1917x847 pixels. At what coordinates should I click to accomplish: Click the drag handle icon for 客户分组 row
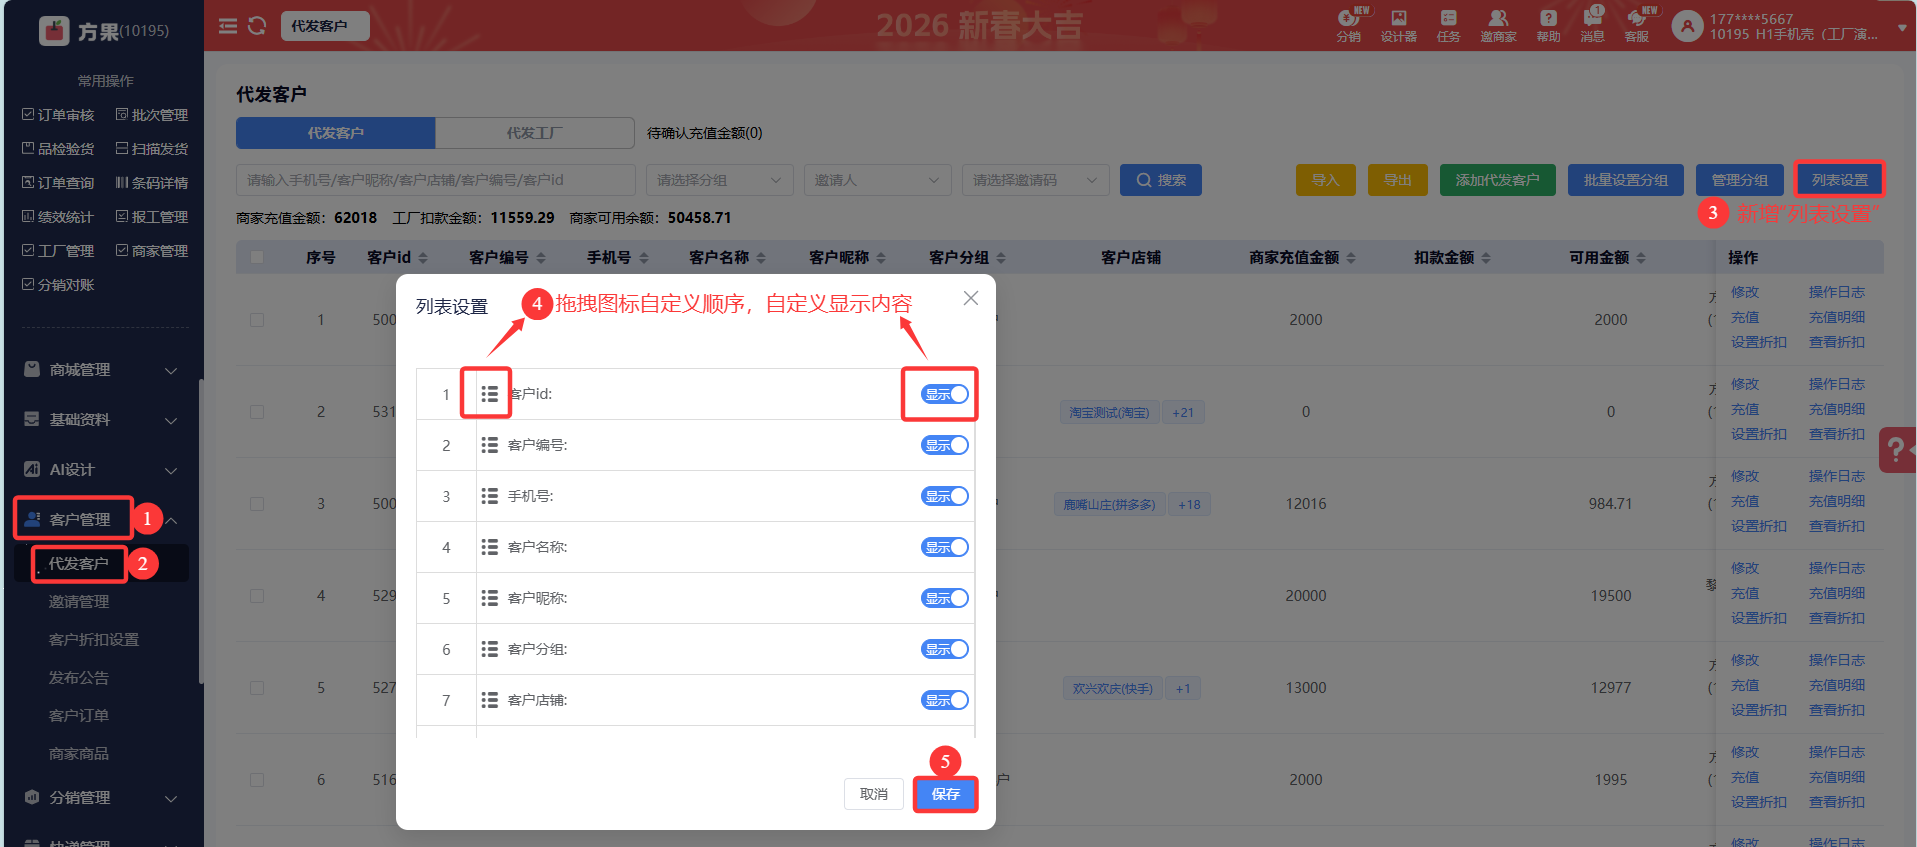pyautogui.click(x=489, y=649)
